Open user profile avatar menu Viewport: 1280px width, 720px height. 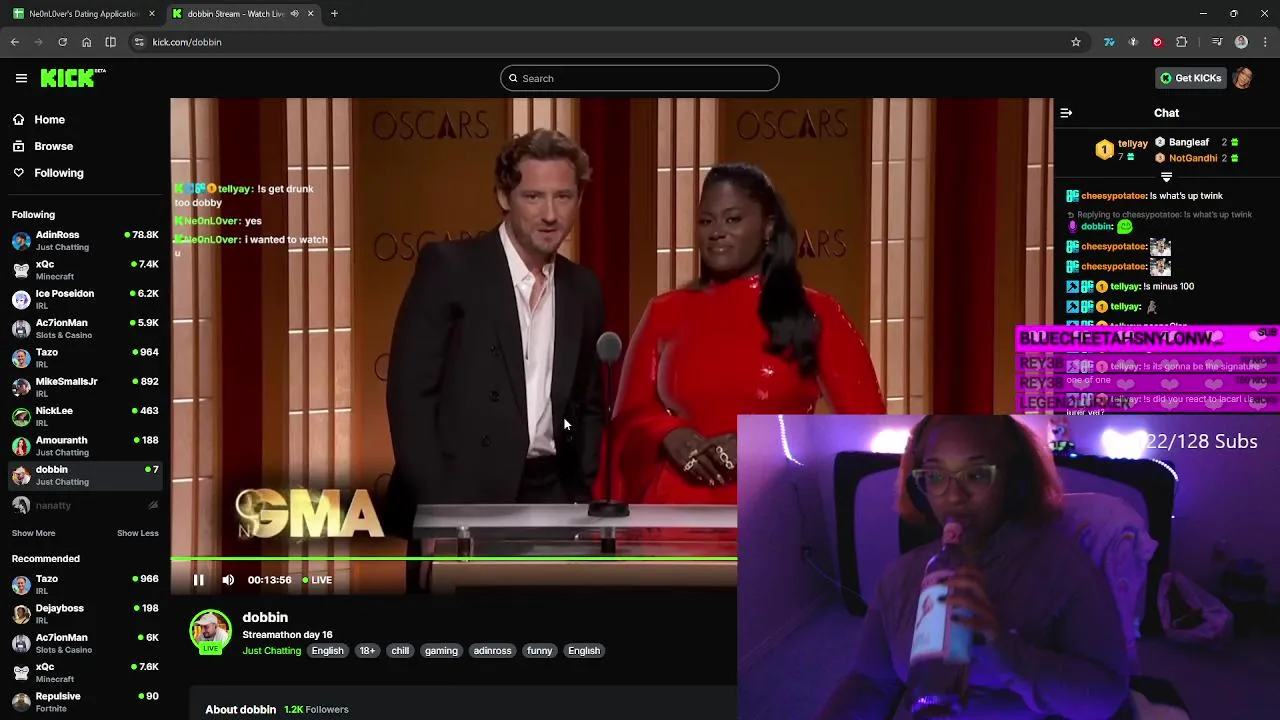coord(1243,78)
